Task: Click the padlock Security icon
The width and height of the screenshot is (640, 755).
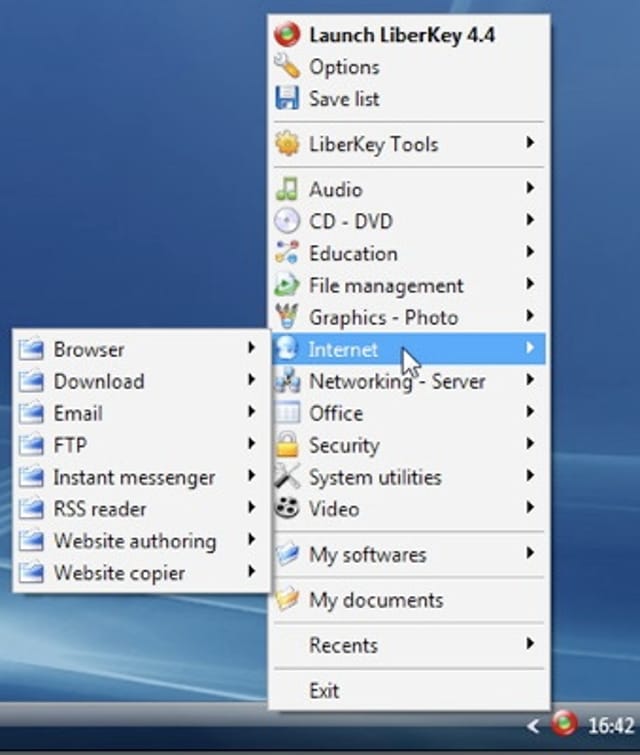Action: (287, 444)
